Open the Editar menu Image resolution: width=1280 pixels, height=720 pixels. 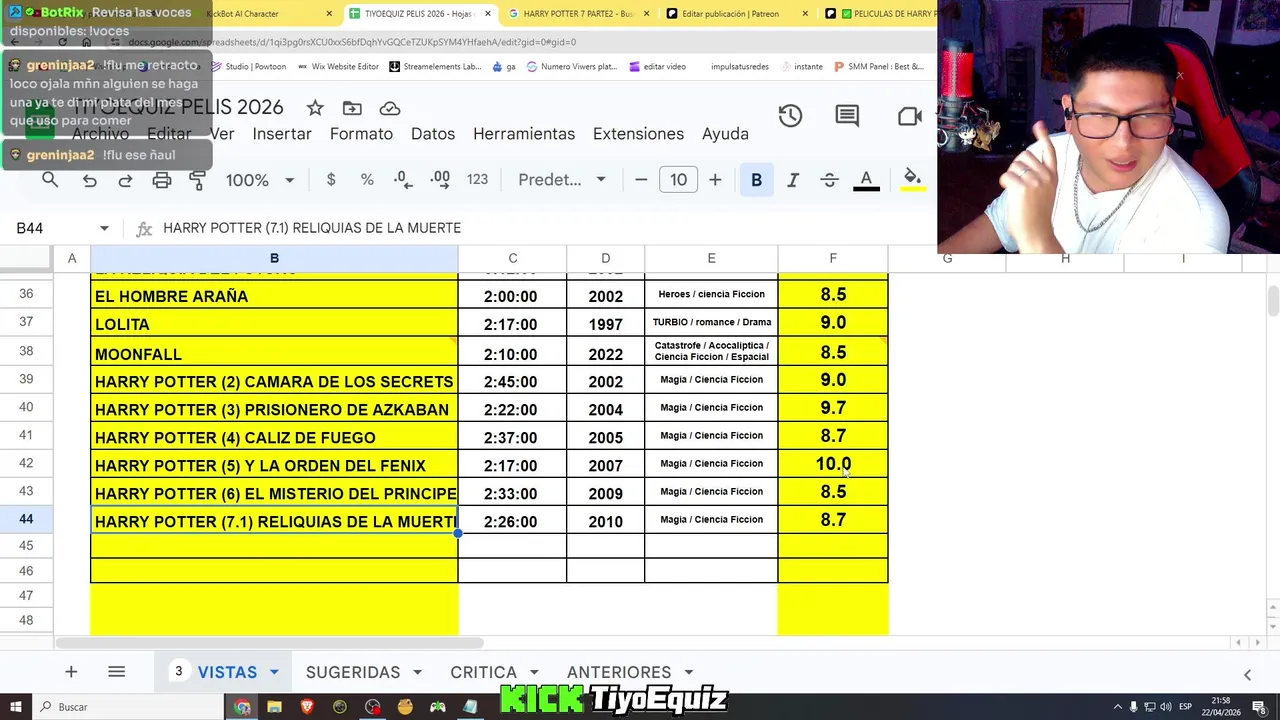[x=169, y=134]
